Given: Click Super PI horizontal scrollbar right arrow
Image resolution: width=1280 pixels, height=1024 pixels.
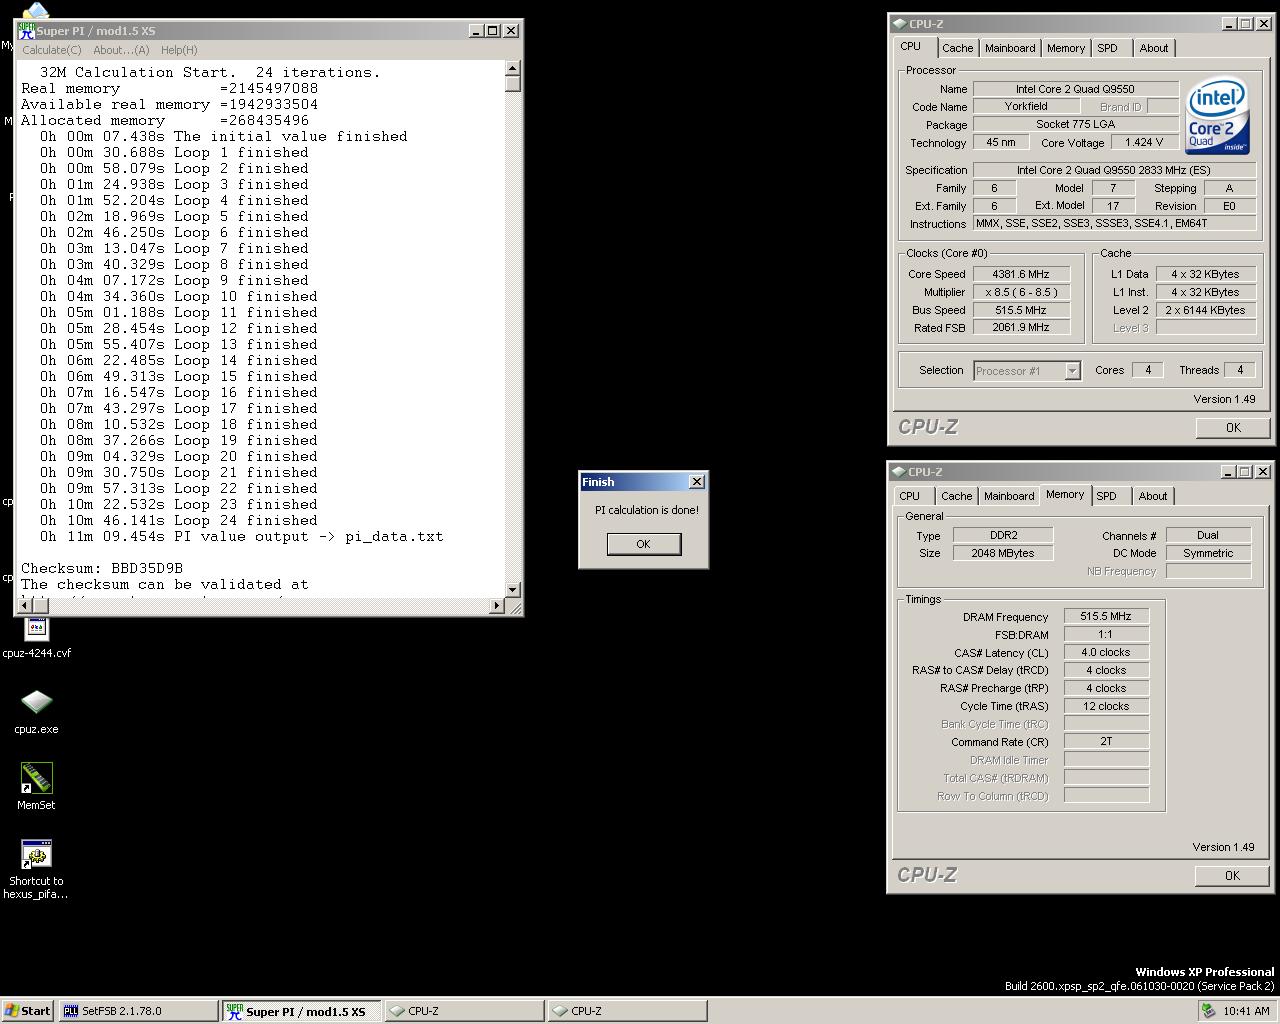Looking at the screenshot, I should pos(498,605).
